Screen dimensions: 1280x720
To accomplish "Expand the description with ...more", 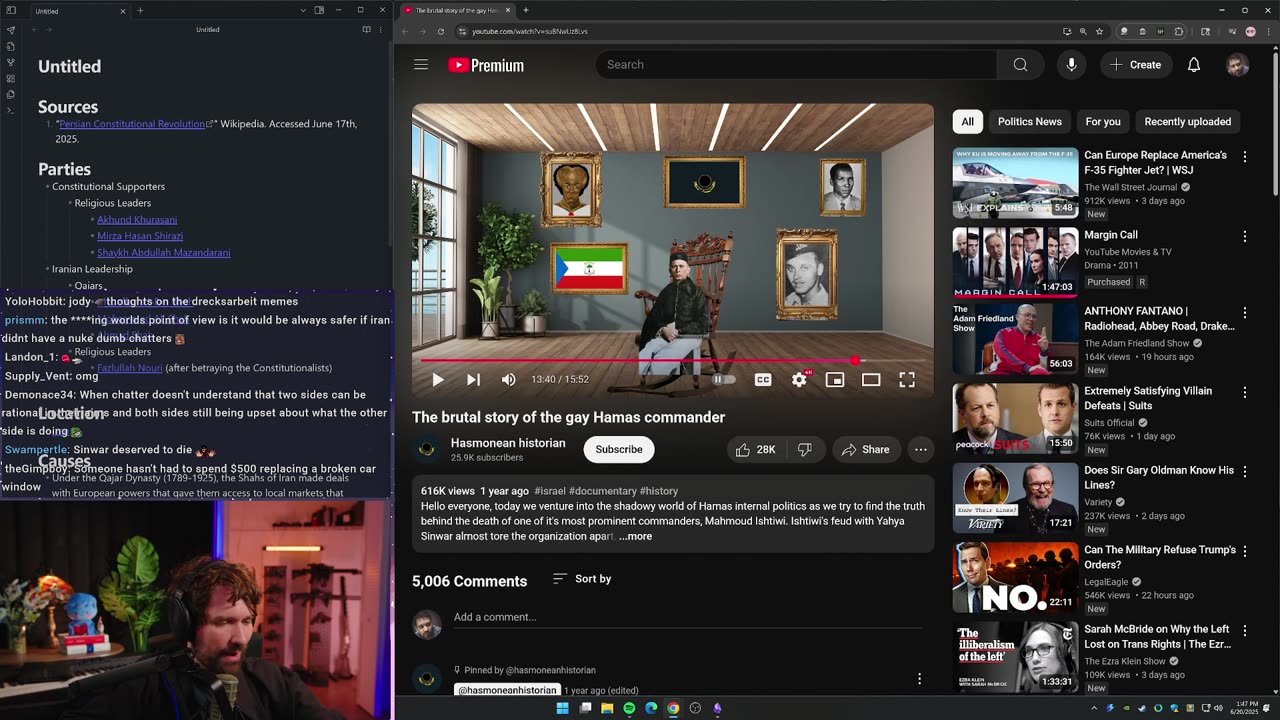I will coord(635,537).
